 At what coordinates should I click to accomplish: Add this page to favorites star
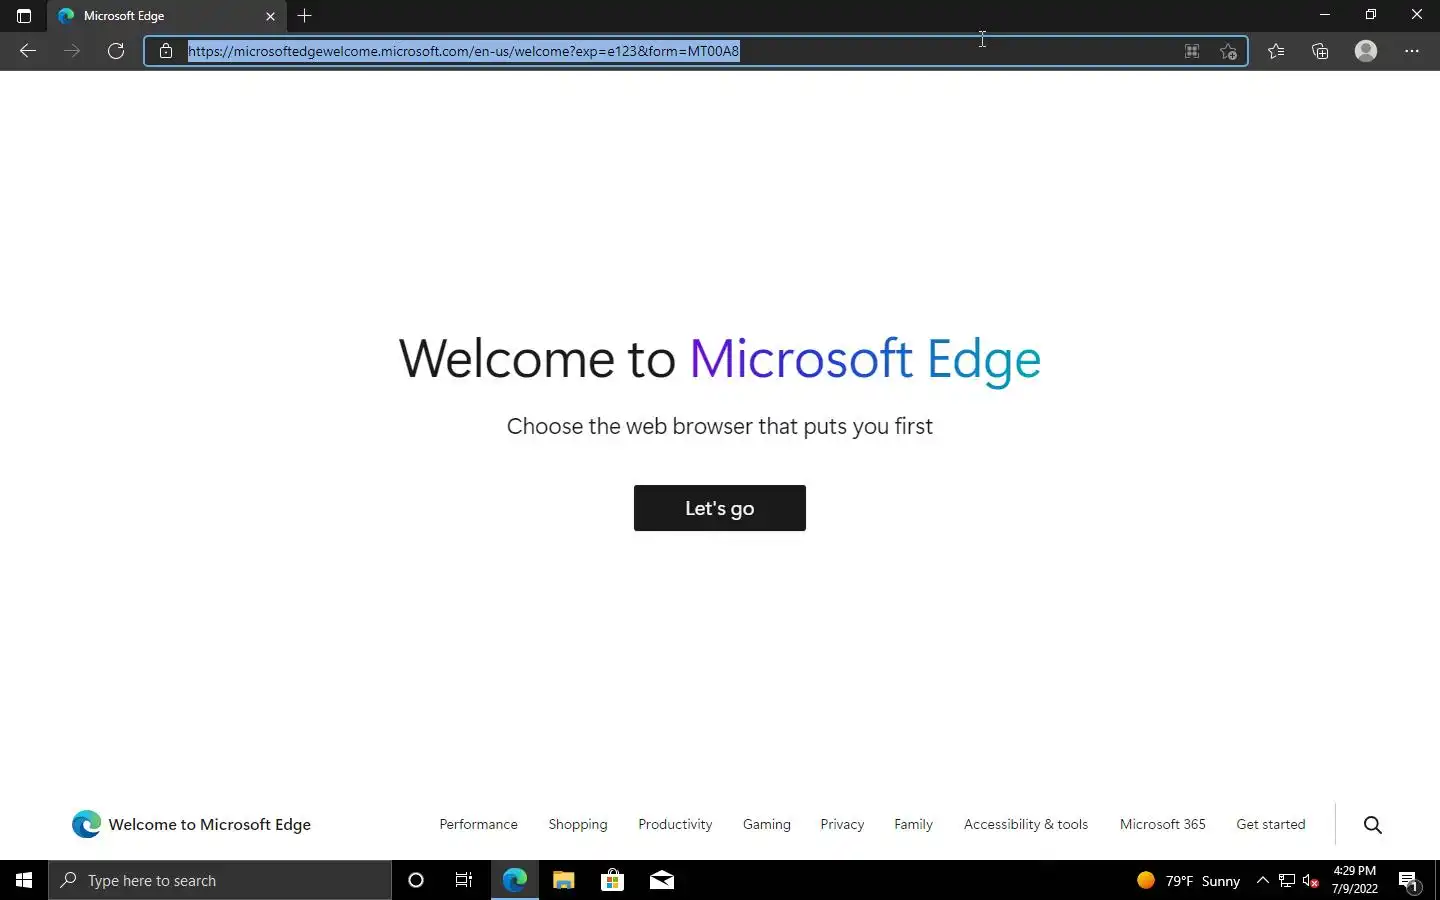(x=1229, y=51)
